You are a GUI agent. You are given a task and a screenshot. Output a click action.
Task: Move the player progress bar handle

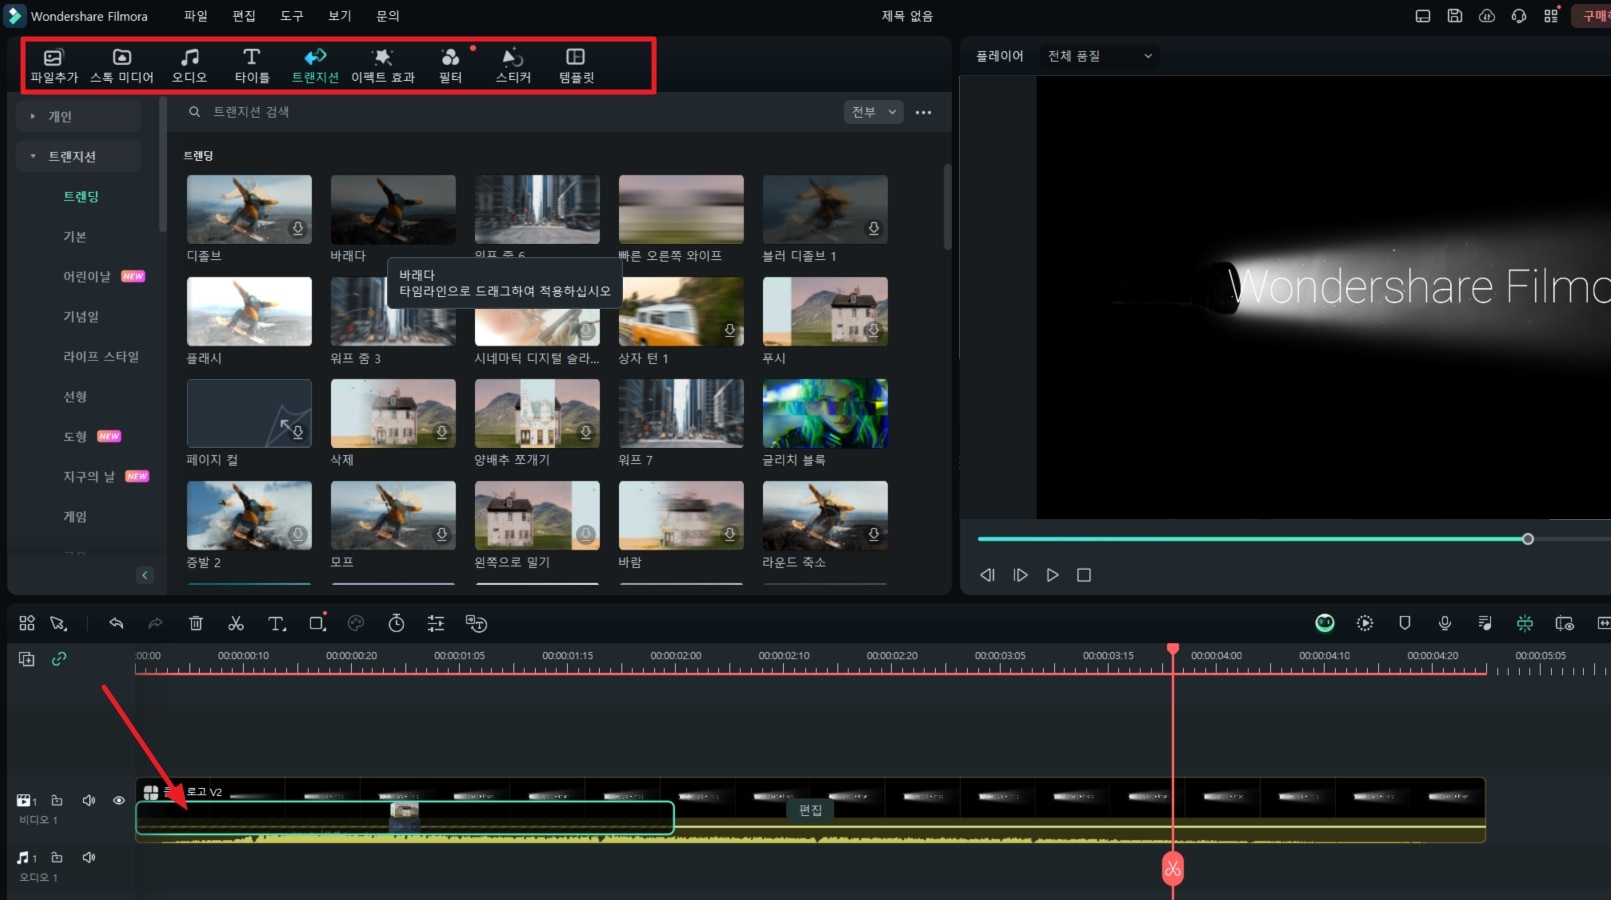pyautogui.click(x=1528, y=539)
